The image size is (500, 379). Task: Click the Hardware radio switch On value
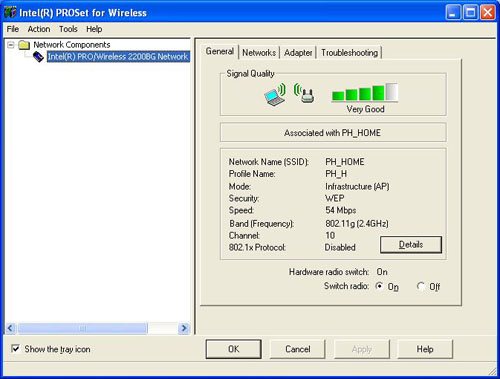coord(382,272)
